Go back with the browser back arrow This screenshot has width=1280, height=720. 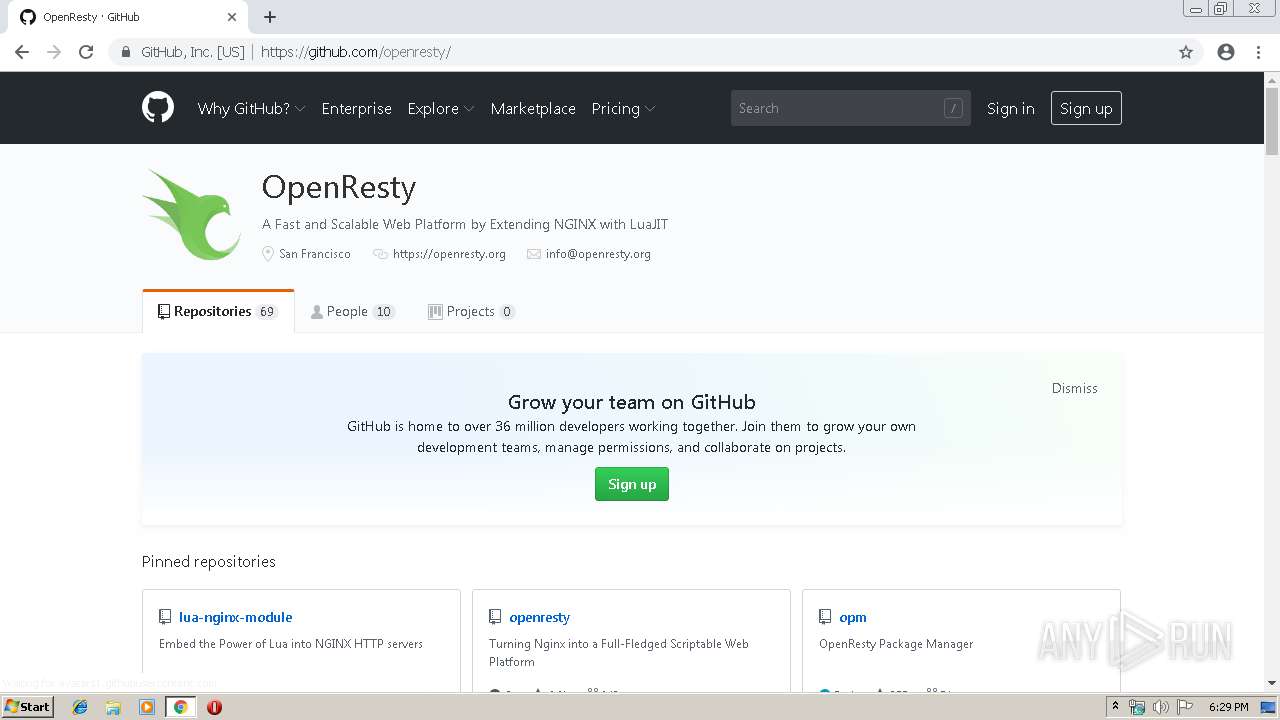22,52
